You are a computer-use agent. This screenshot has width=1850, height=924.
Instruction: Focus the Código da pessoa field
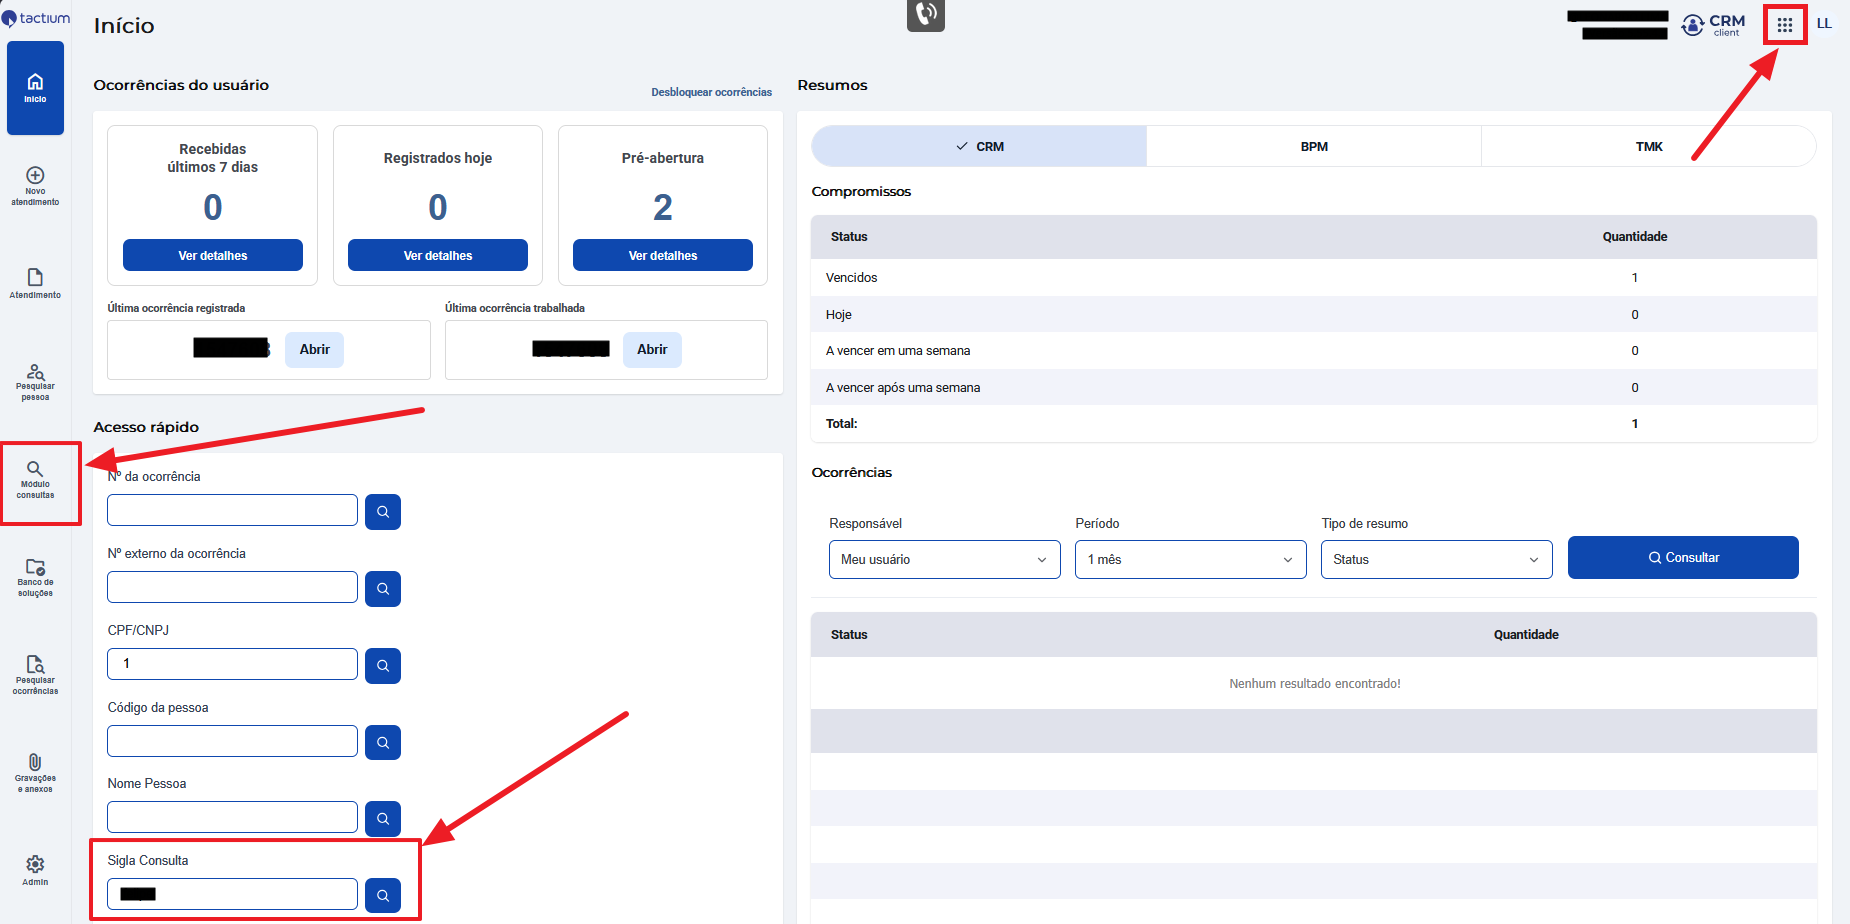tap(232, 741)
